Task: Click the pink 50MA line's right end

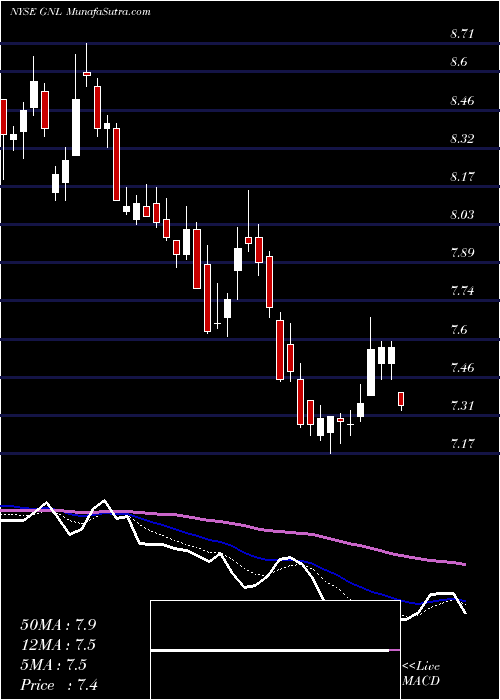Action: (x=464, y=565)
